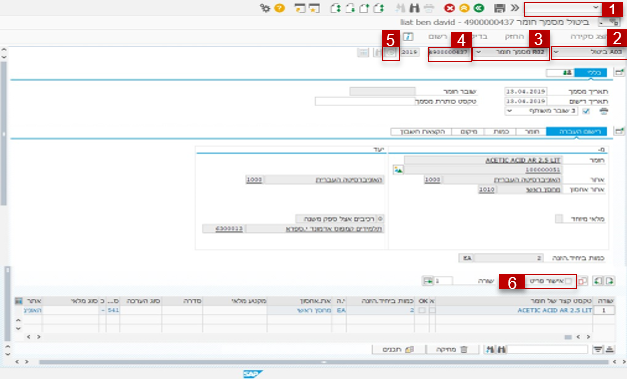Image resolution: width=627 pixels, height=379 pixels.
Task: Click the printer icon in header data
Action: pyautogui.click(x=604, y=111)
